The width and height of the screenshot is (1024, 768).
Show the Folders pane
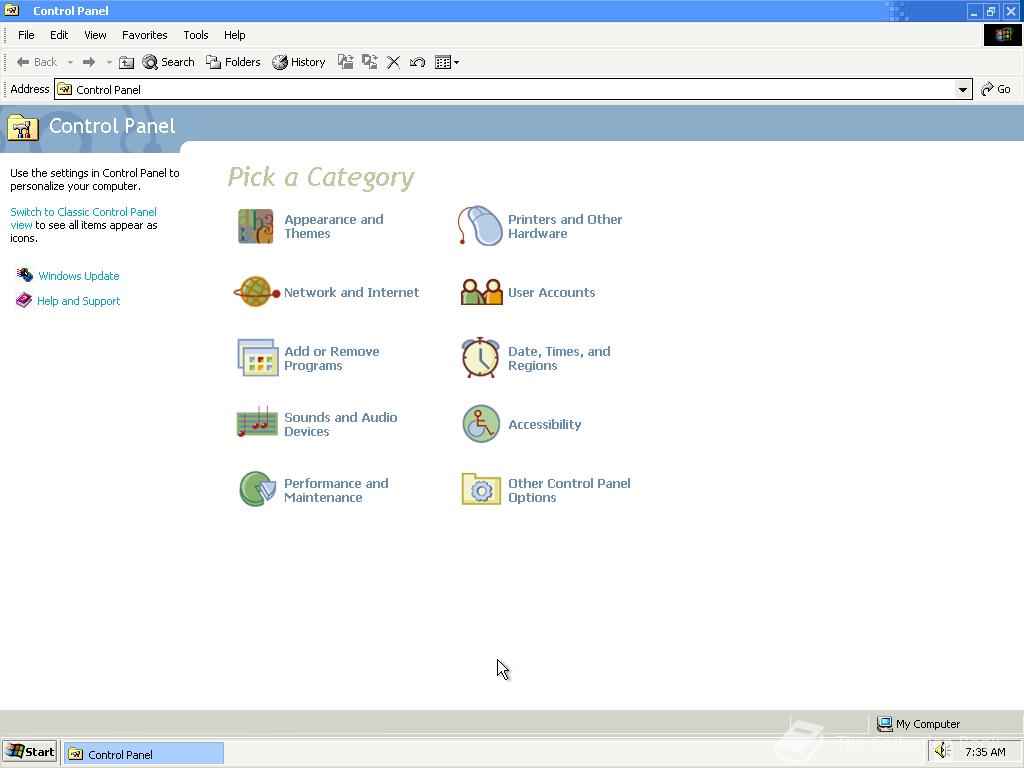click(x=233, y=62)
